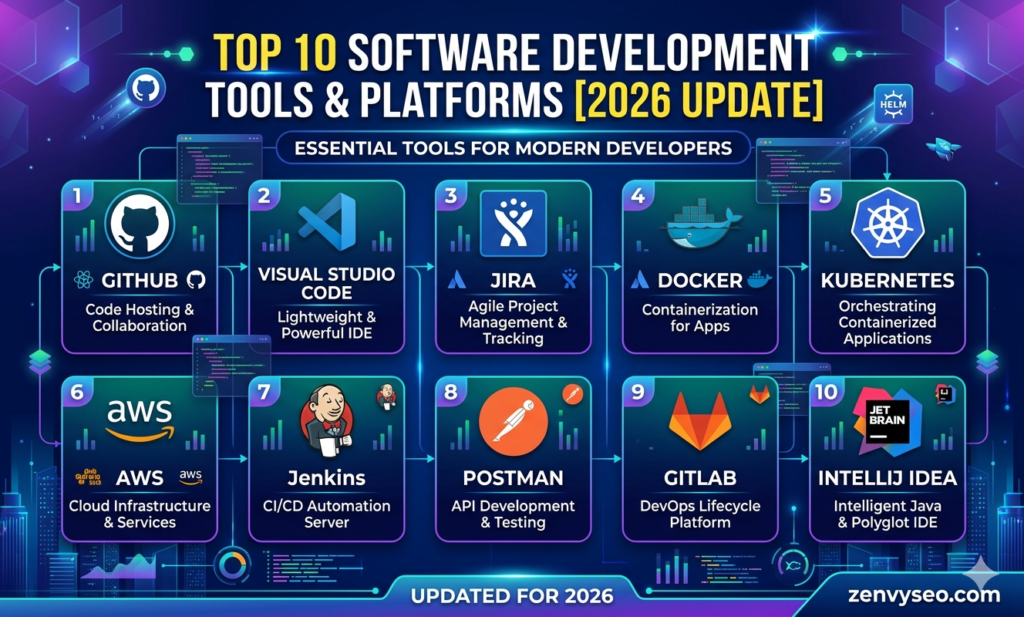Click the Visual Studio Code logo in card 2

(x=328, y=222)
